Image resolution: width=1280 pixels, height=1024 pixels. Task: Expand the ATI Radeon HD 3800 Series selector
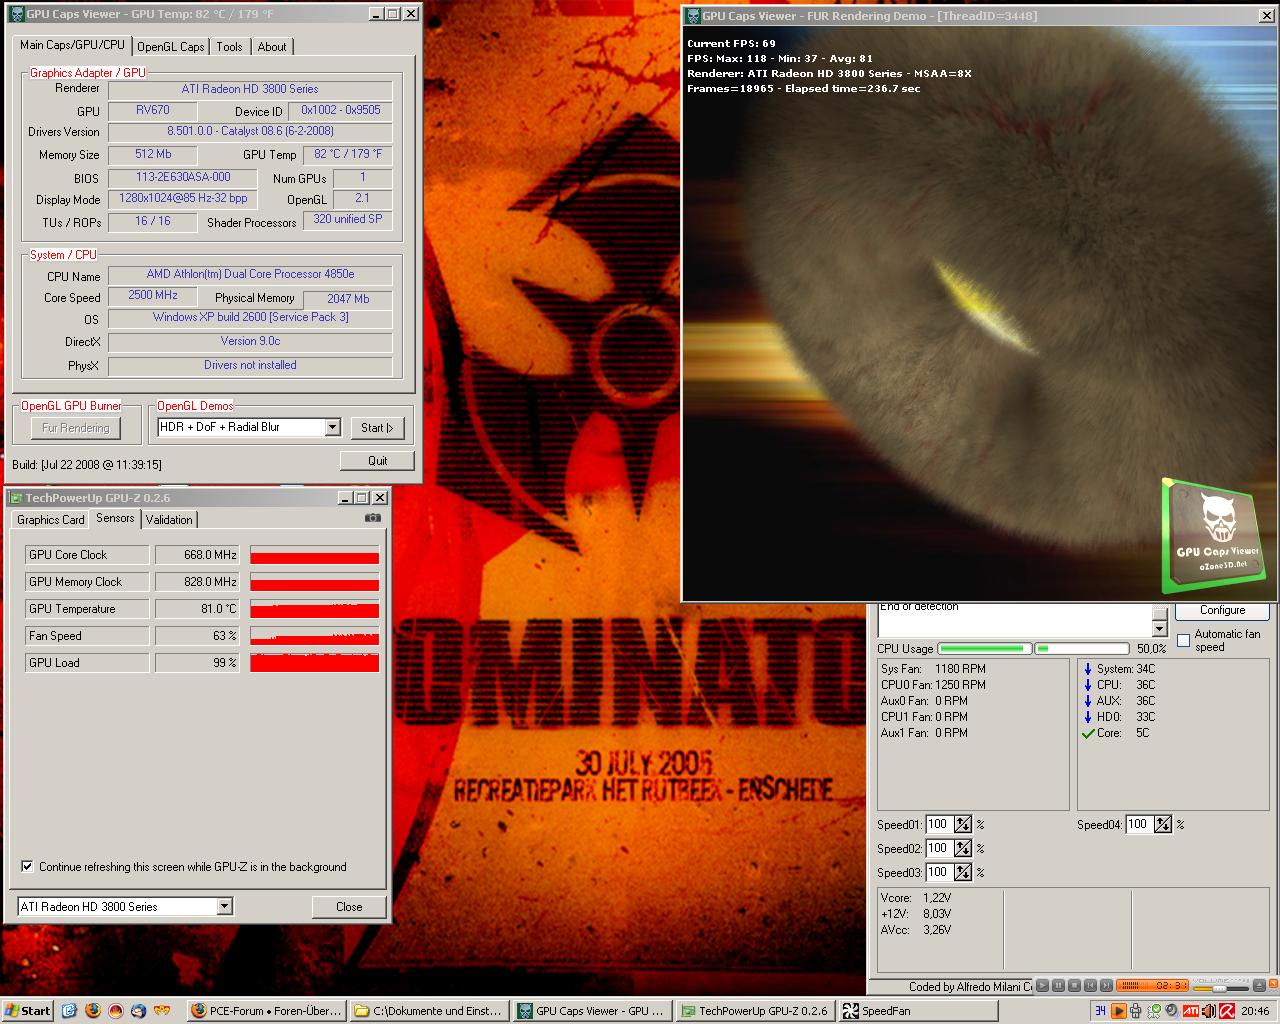(x=224, y=907)
